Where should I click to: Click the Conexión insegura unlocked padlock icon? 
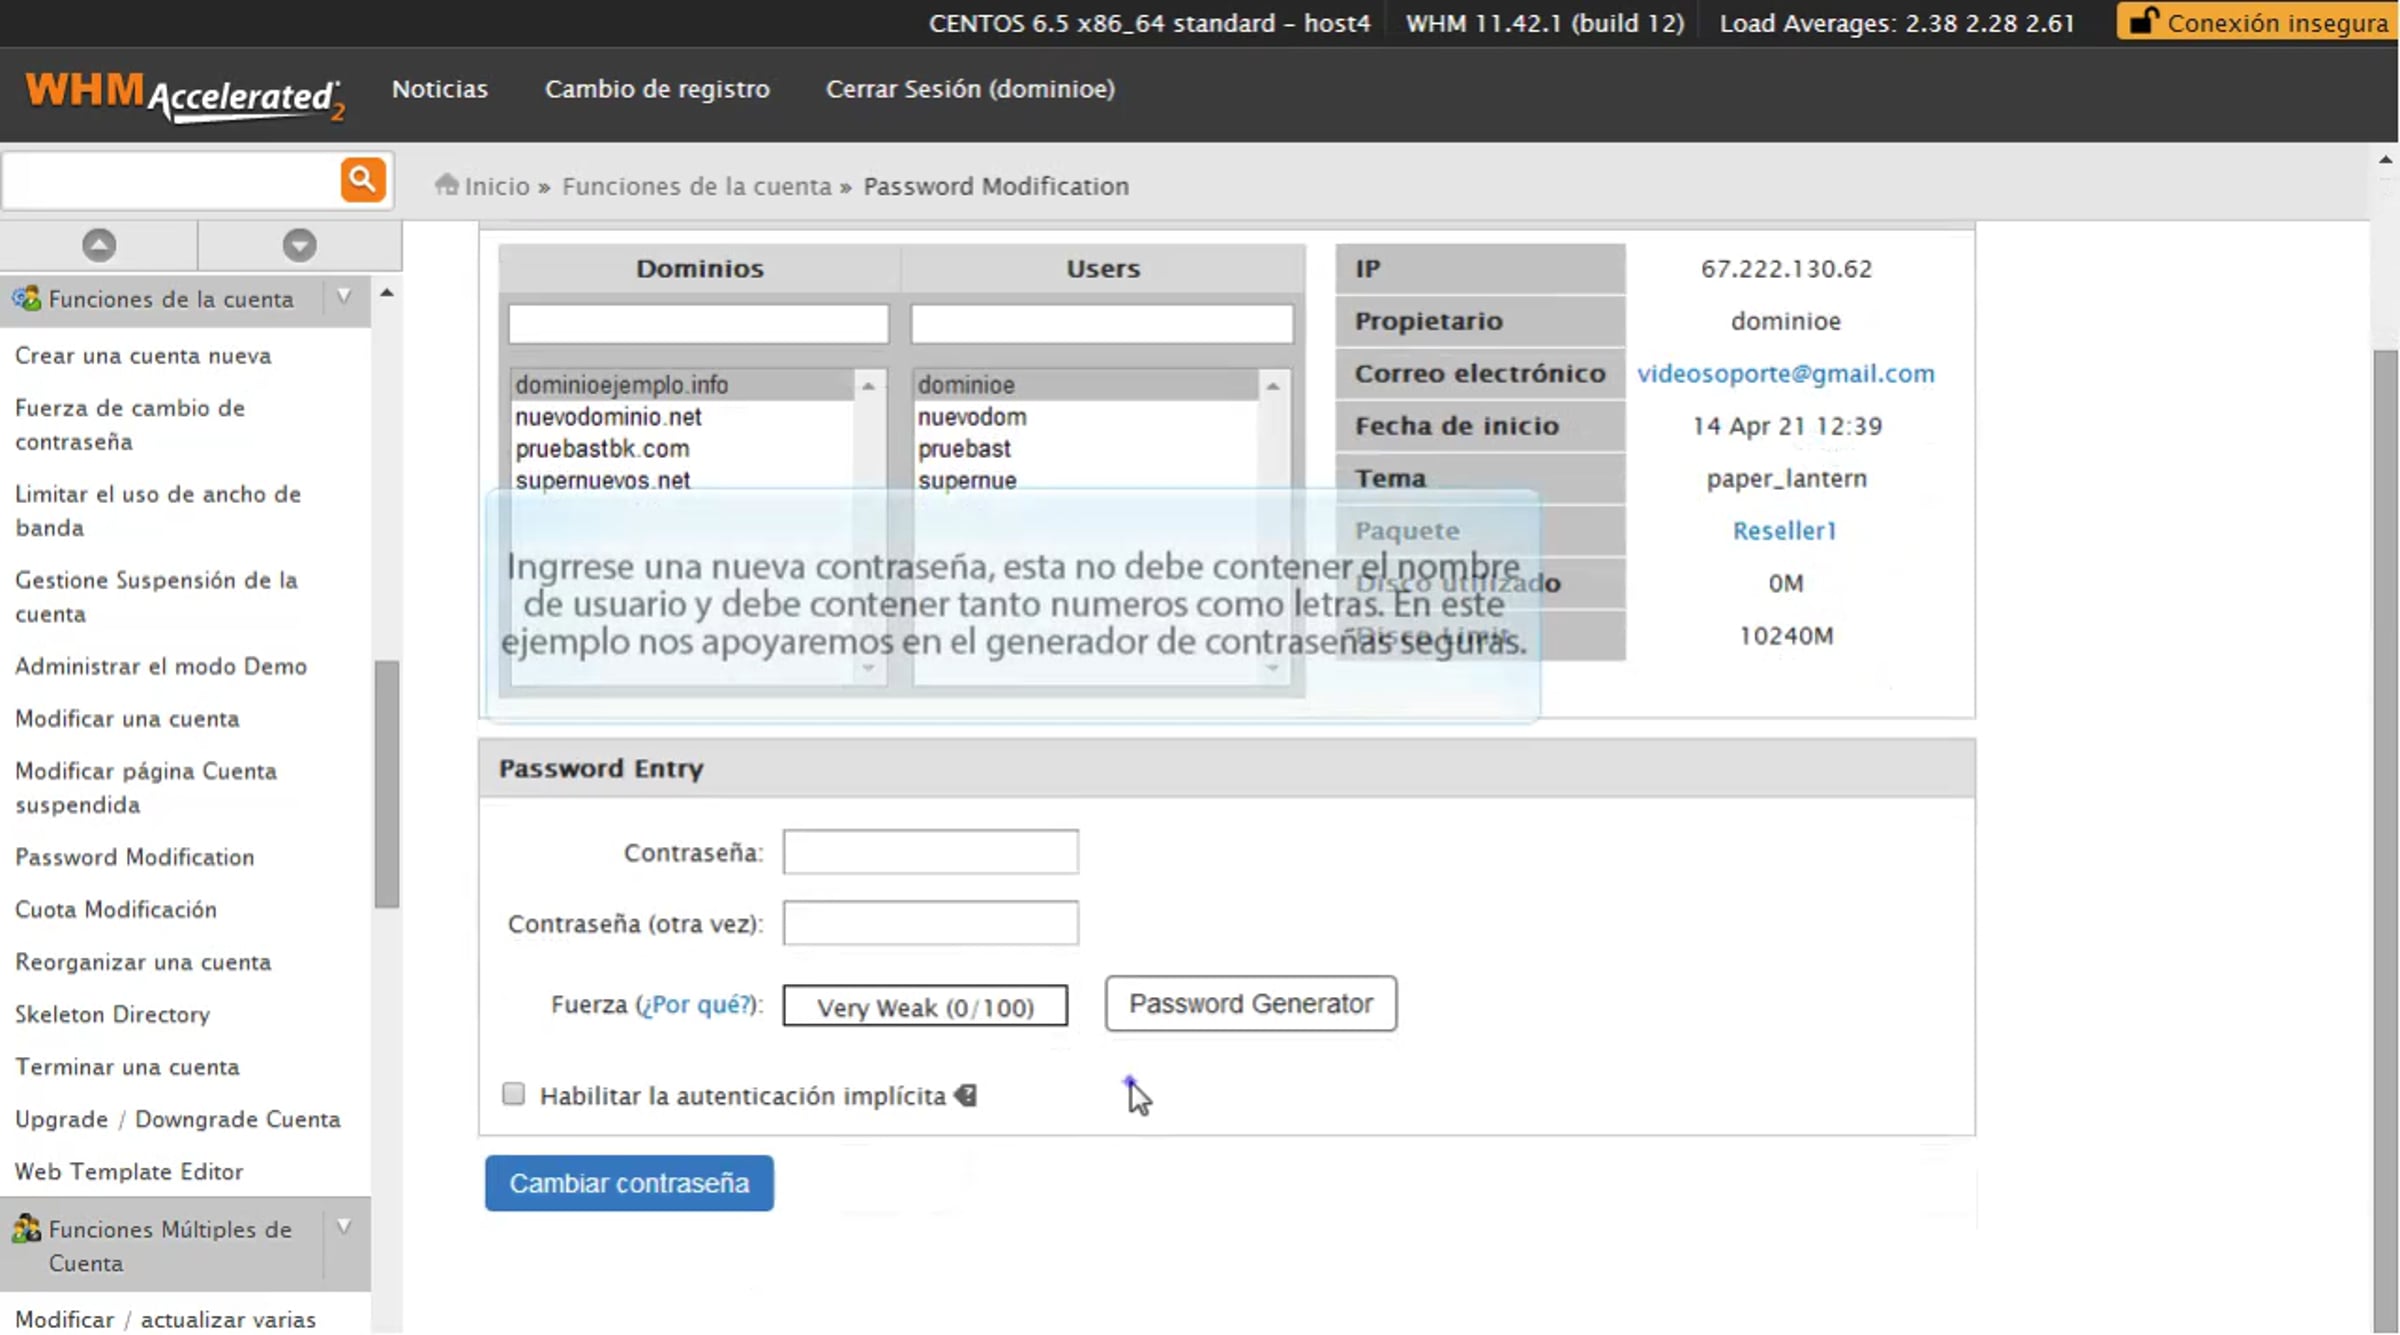click(2143, 21)
